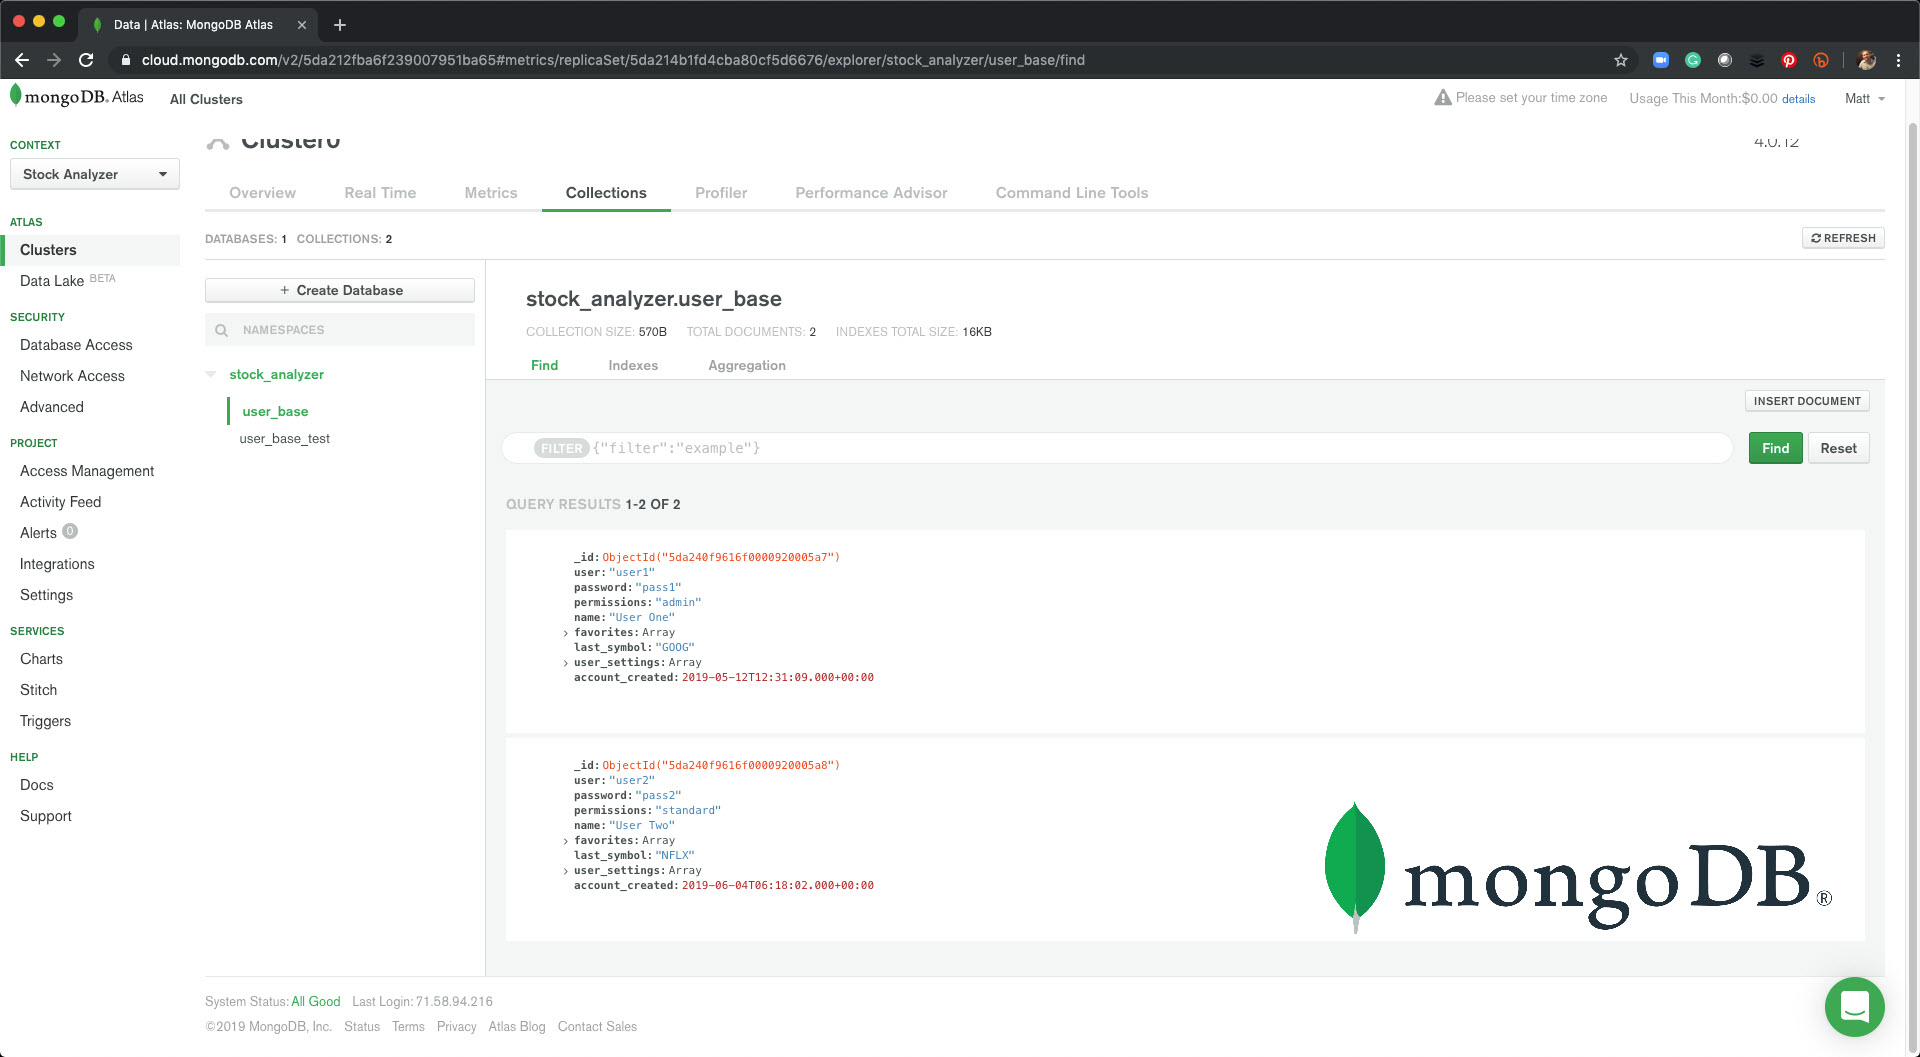Open the Intercom chat bubble

pyautogui.click(x=1854, y=1007)
